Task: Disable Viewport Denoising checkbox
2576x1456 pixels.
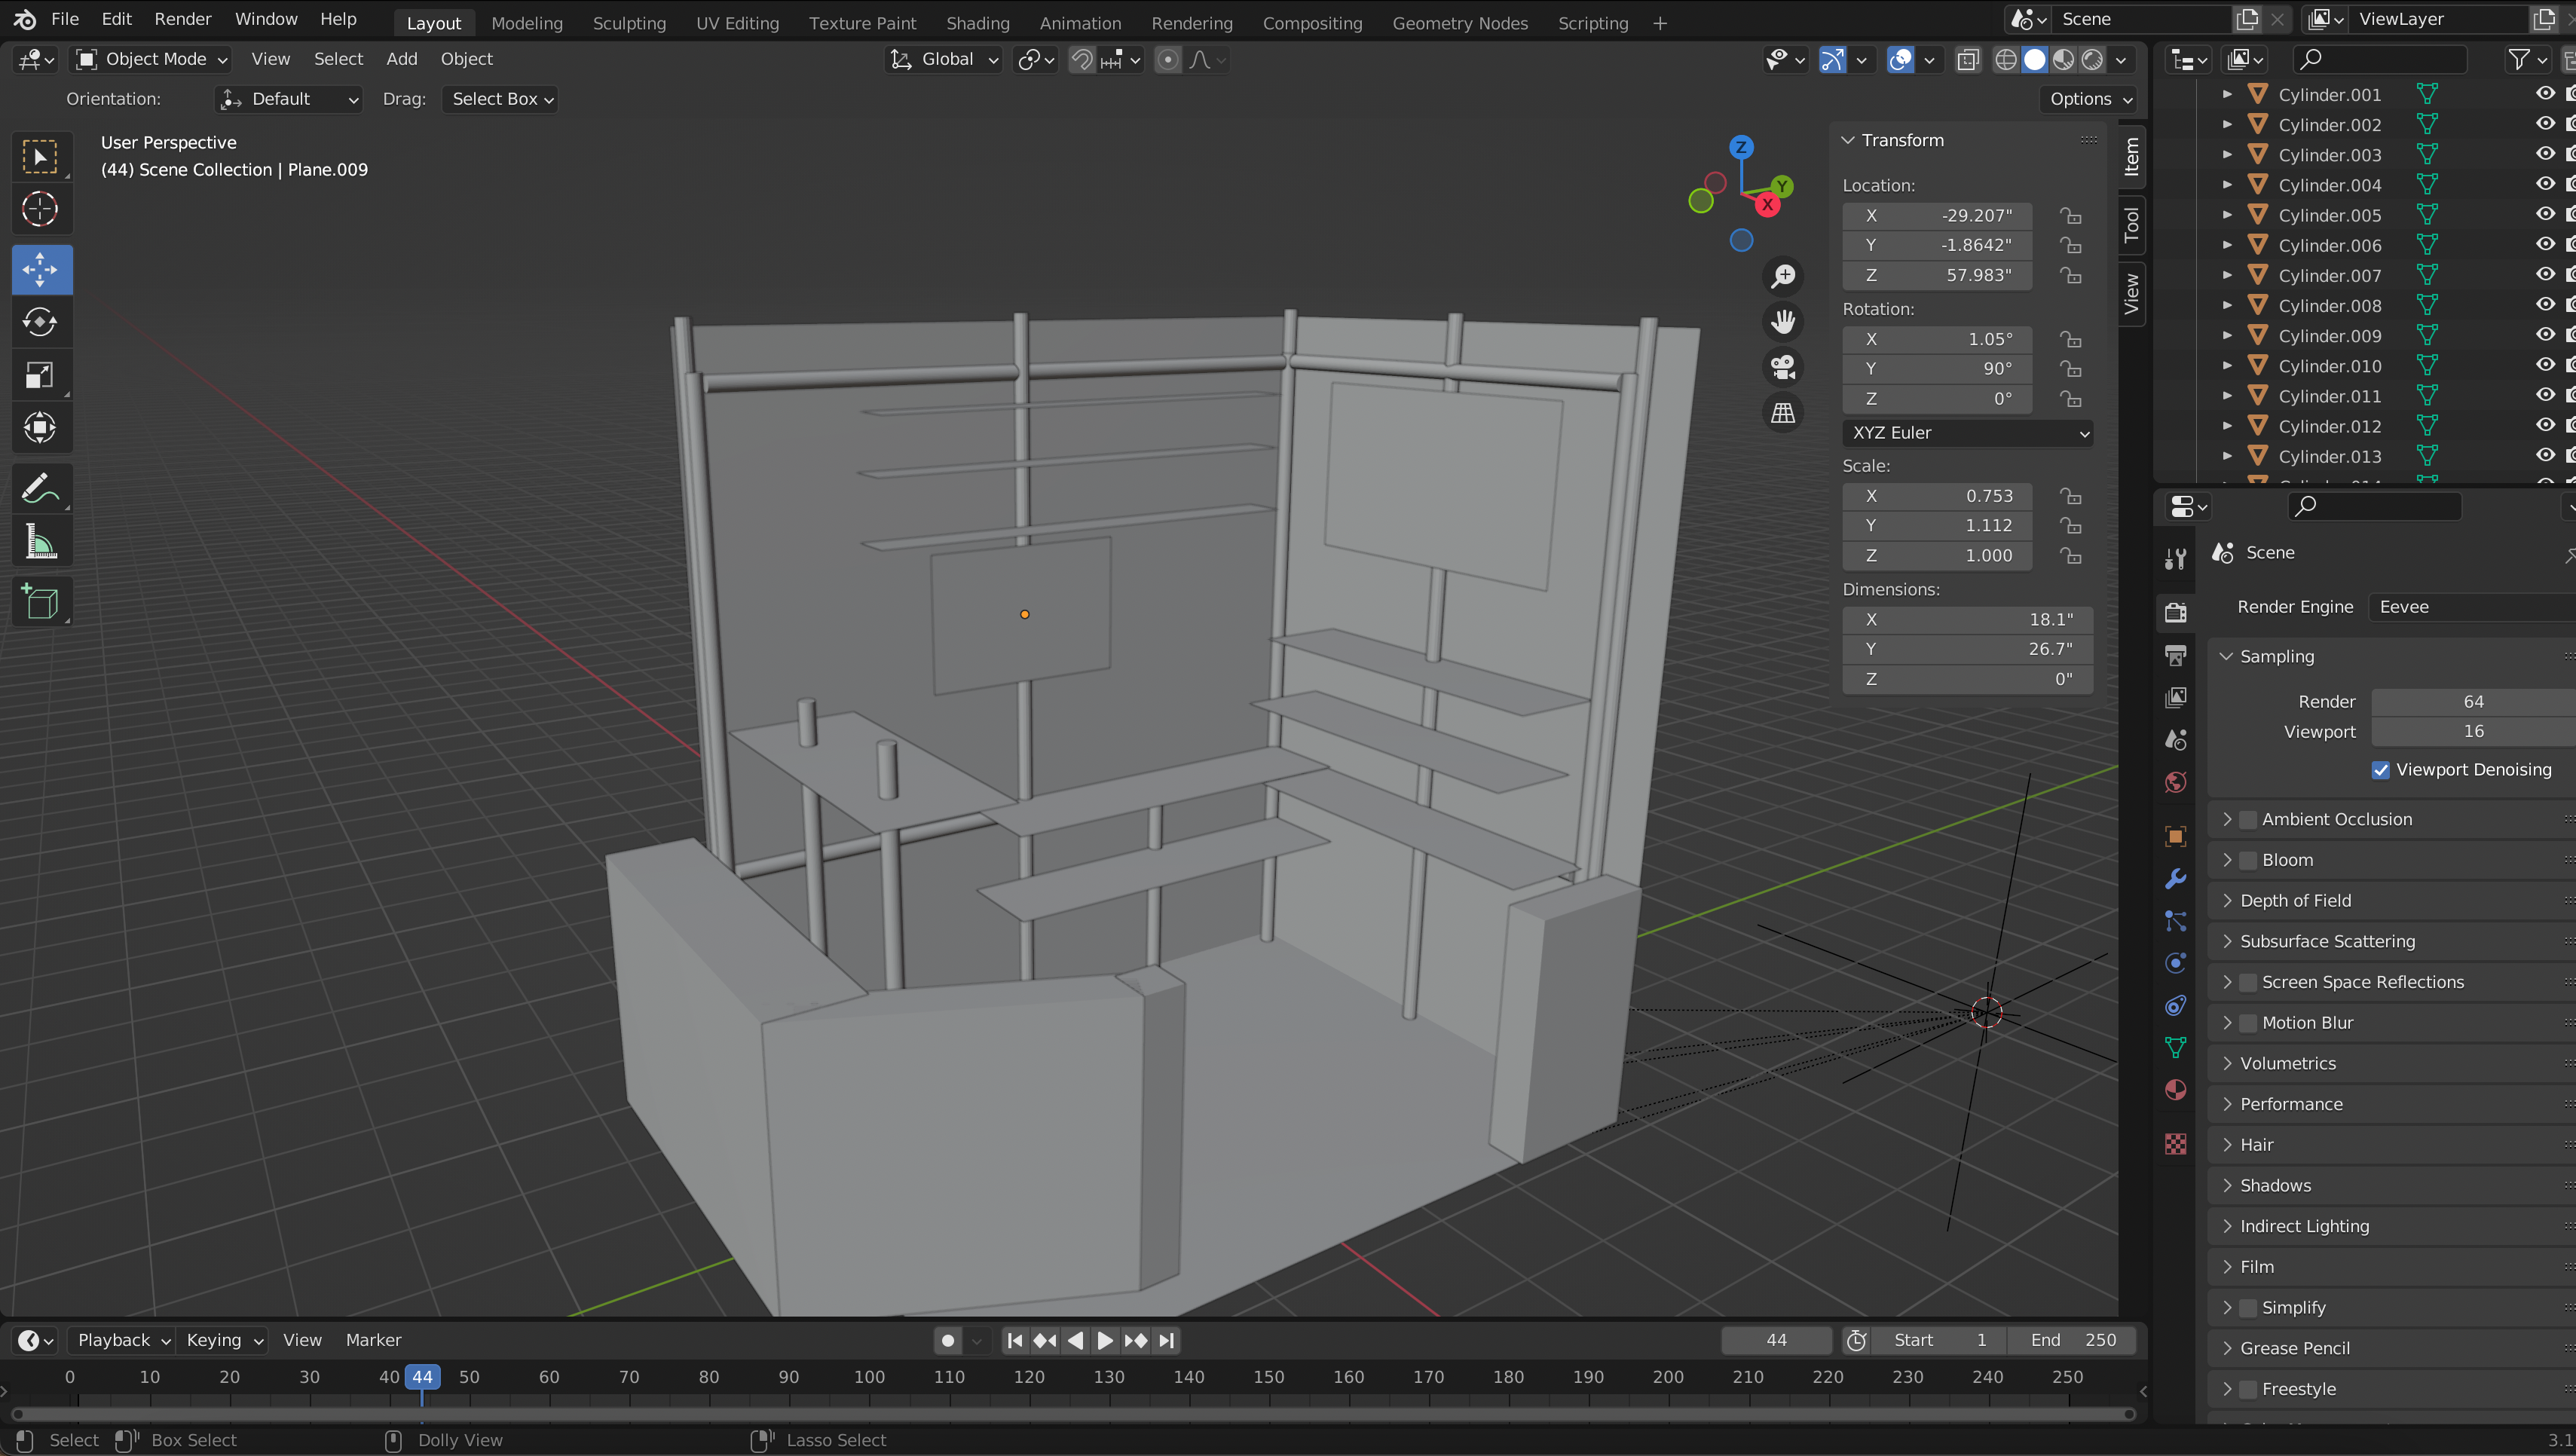Action: click(x=2381, y=770)
